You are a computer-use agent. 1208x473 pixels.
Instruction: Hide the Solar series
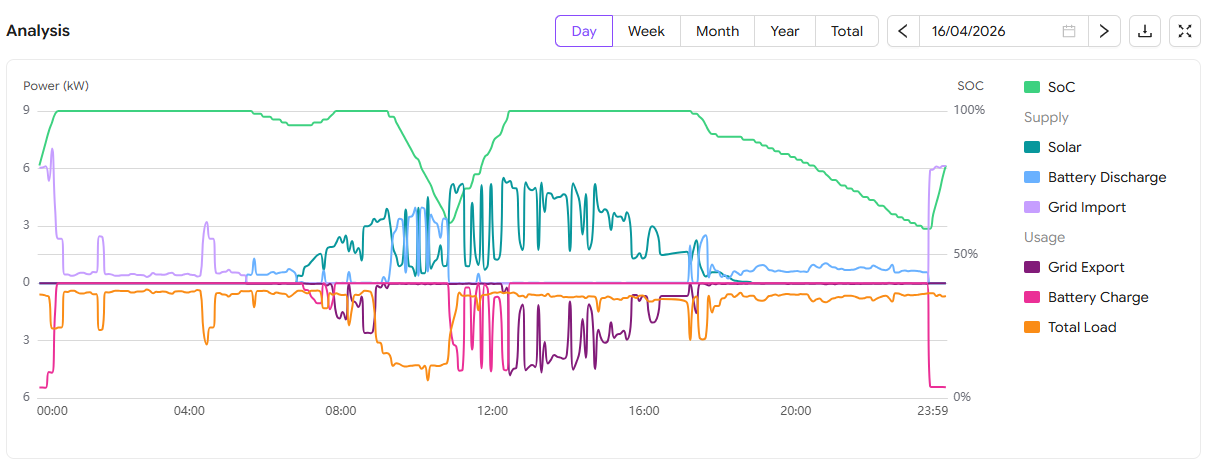coord(1064,148)
